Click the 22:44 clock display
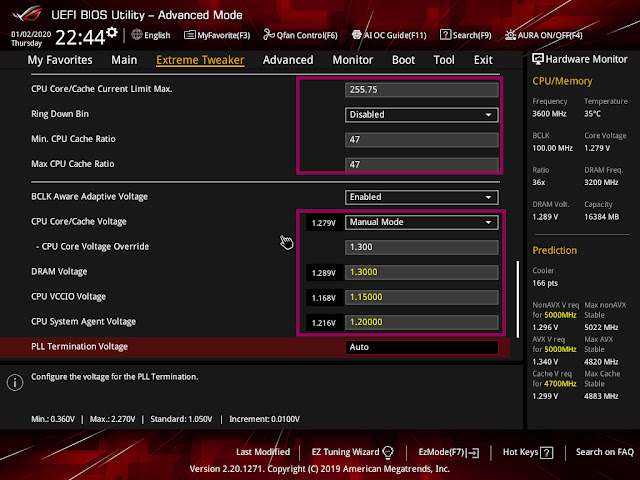The width and height of the screenshot is (640, 480). pyautogui.click(x=80, y=38)
